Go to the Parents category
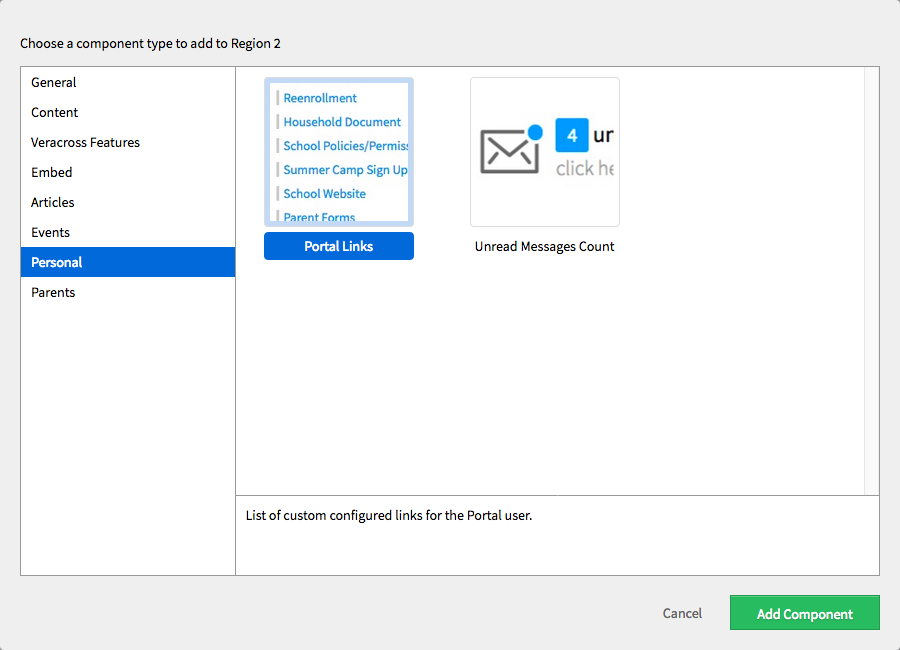The image size is (900, 650). pos(53,292)
